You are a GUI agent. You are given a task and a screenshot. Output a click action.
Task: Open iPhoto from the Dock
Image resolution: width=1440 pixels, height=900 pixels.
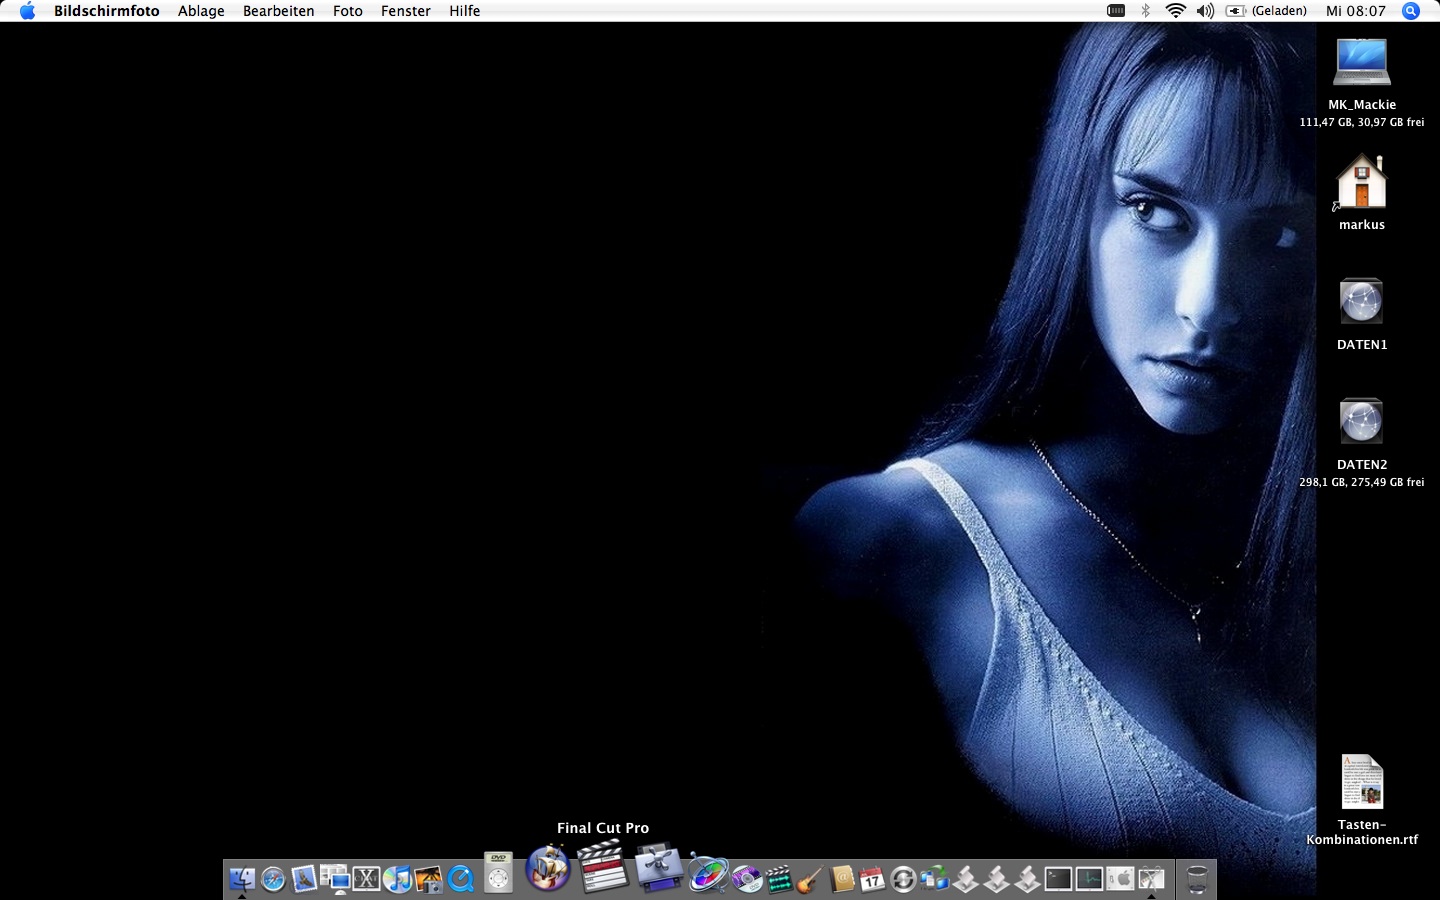coord(428,879)
